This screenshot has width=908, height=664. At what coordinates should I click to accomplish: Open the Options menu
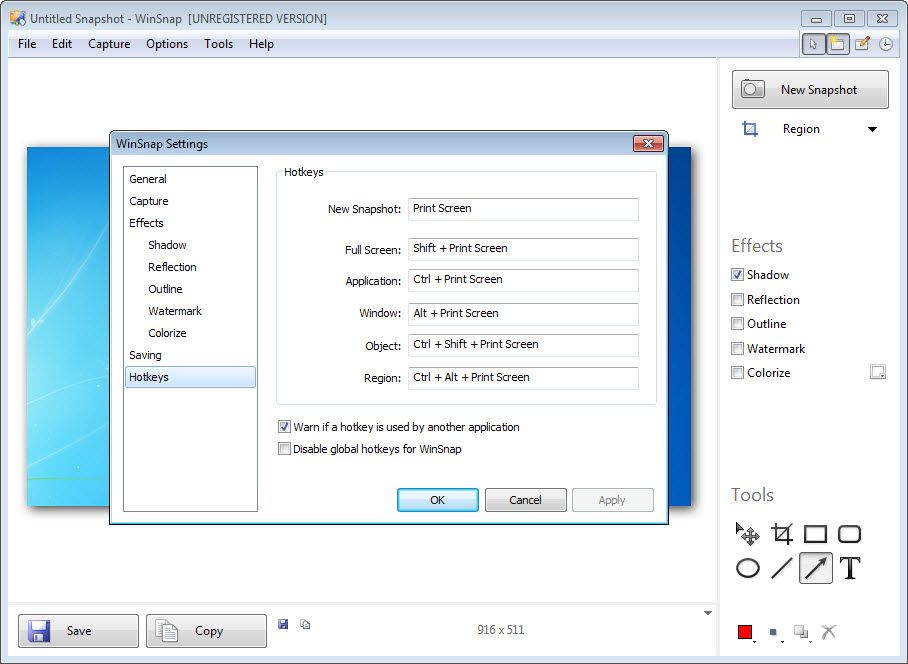tap(167, 44)
